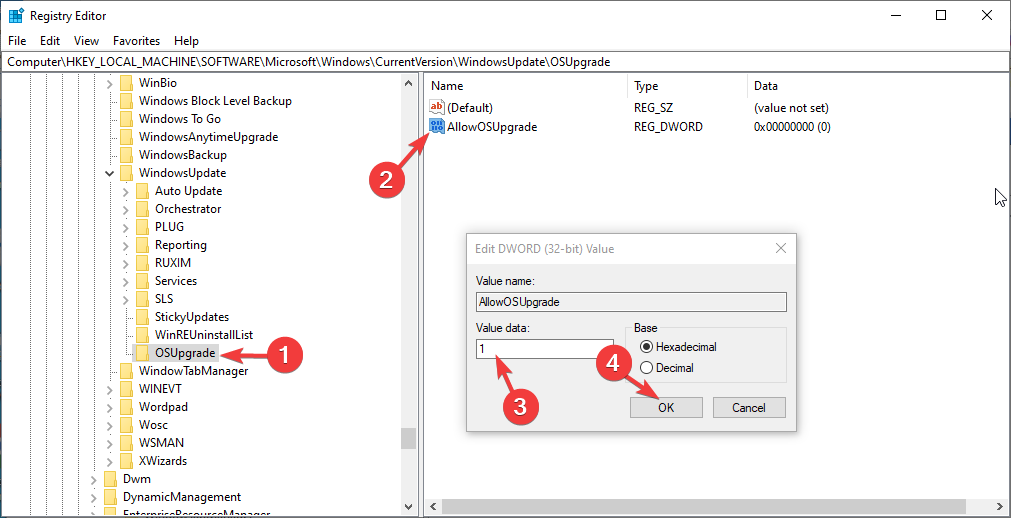This screenshot has height=518, width=1011.
Task: Select the Decimal base radio button
Action: coord(645,368)
